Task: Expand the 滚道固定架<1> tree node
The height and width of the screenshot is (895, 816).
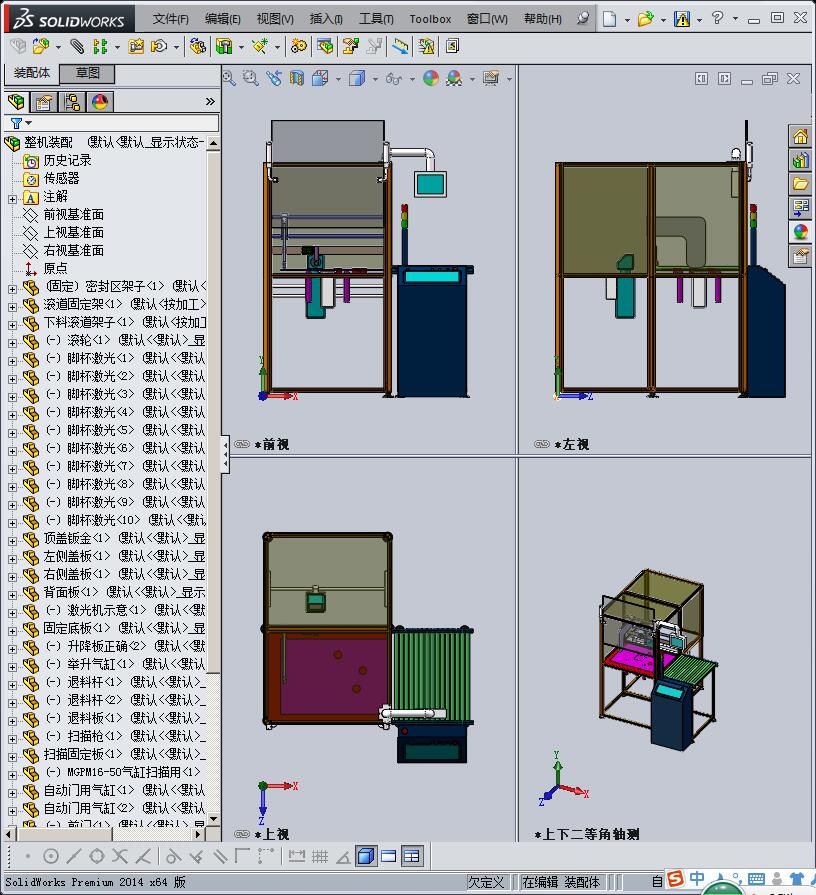Action: click(13, 307)
